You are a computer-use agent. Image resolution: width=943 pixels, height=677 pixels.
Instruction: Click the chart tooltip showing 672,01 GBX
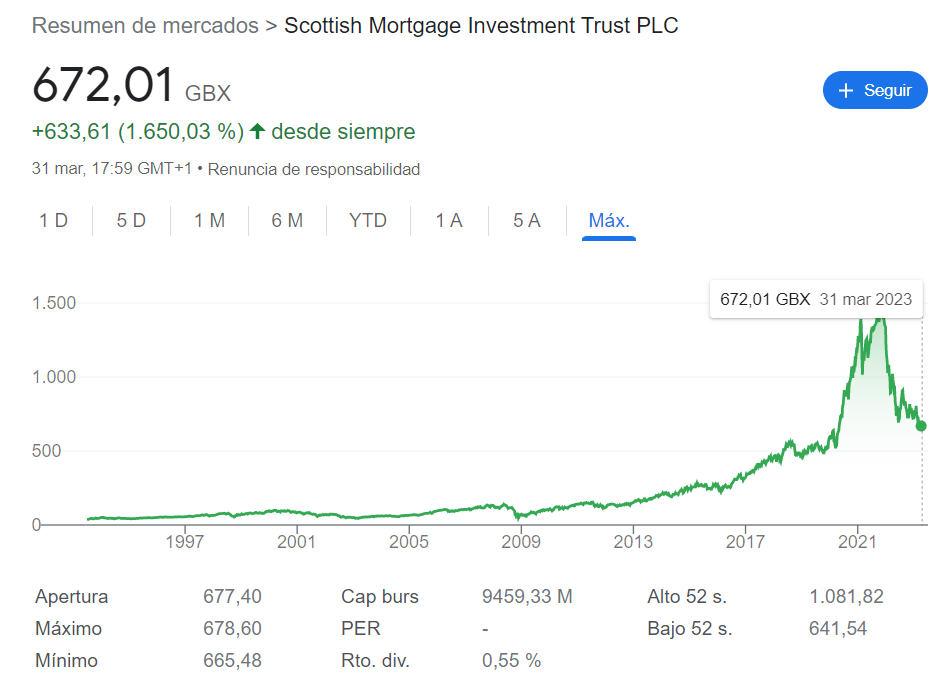[816, 299]
